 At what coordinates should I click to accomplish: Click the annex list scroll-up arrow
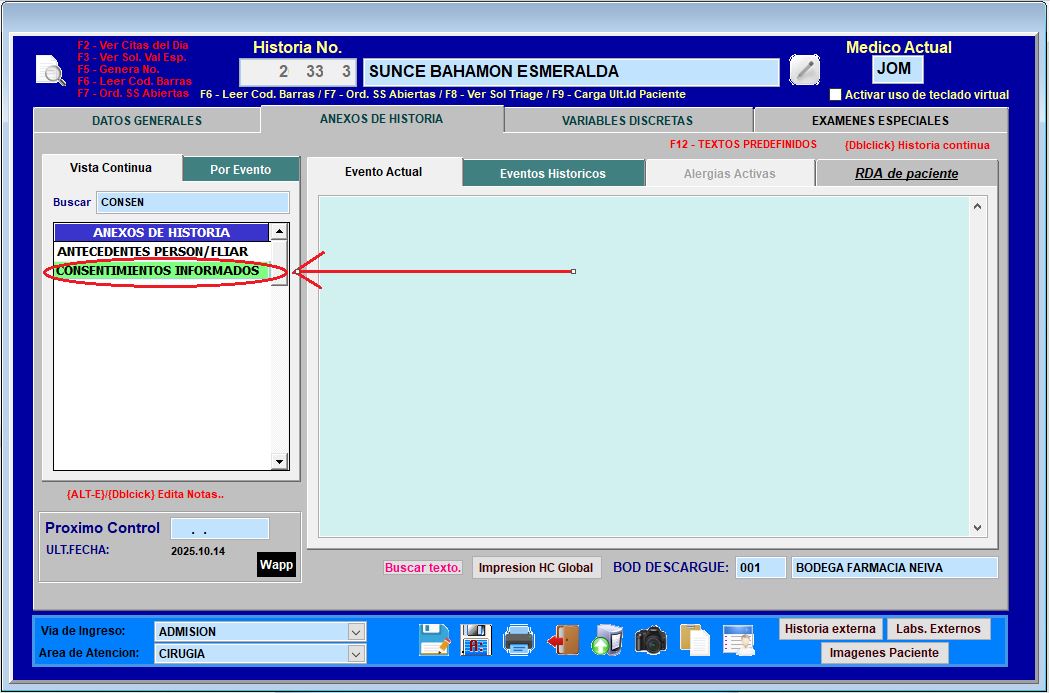279,232
